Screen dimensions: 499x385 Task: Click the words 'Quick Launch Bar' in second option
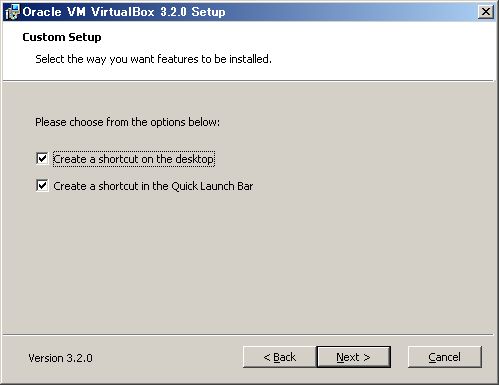click(212, 186)
